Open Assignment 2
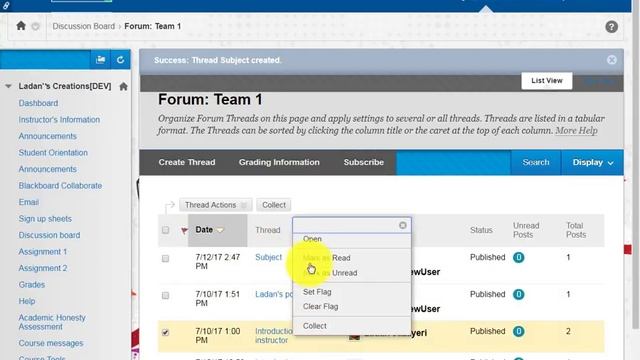The image size is (640, 360). pos(42,268)
